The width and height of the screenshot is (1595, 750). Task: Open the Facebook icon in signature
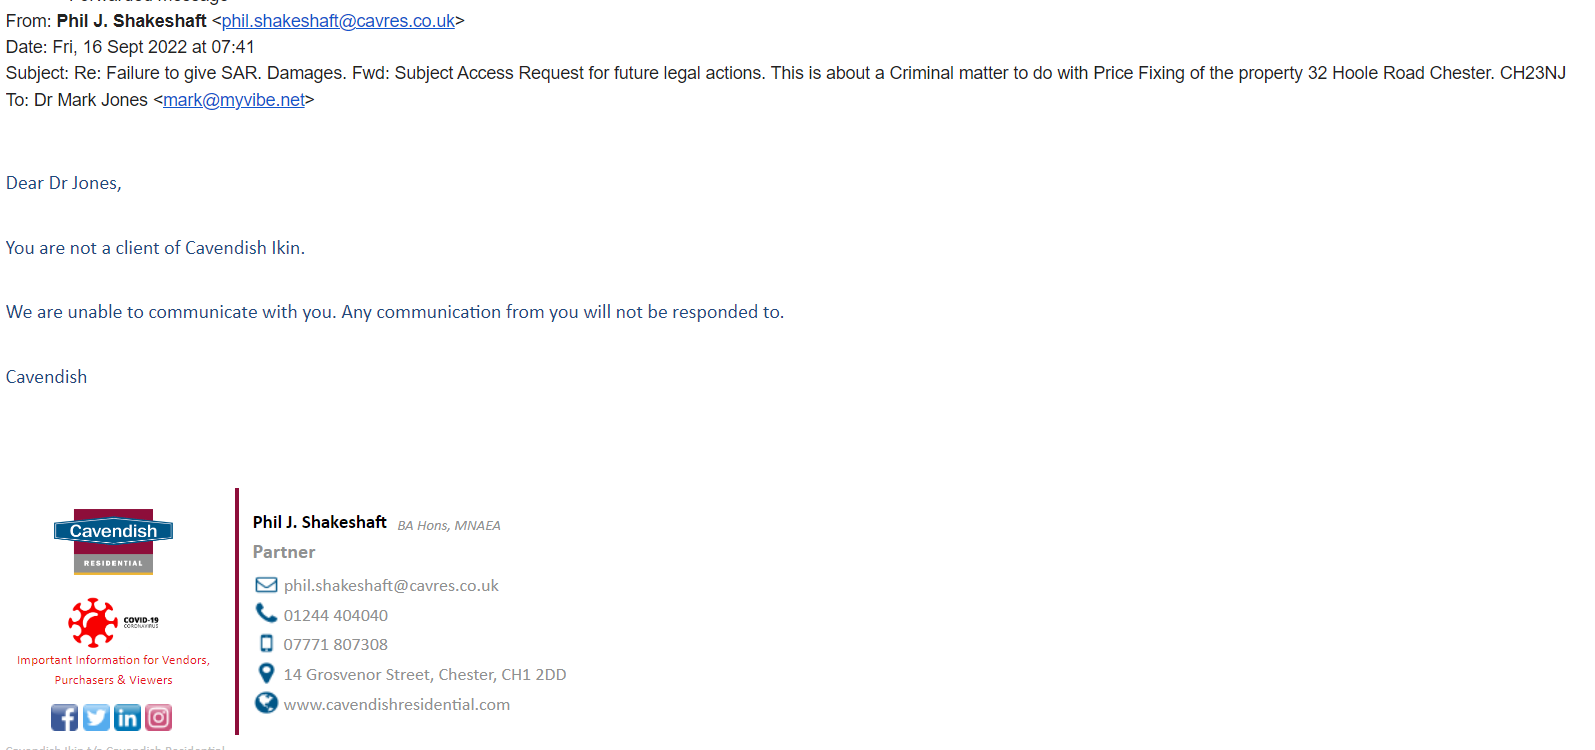[x=64, y=717]
